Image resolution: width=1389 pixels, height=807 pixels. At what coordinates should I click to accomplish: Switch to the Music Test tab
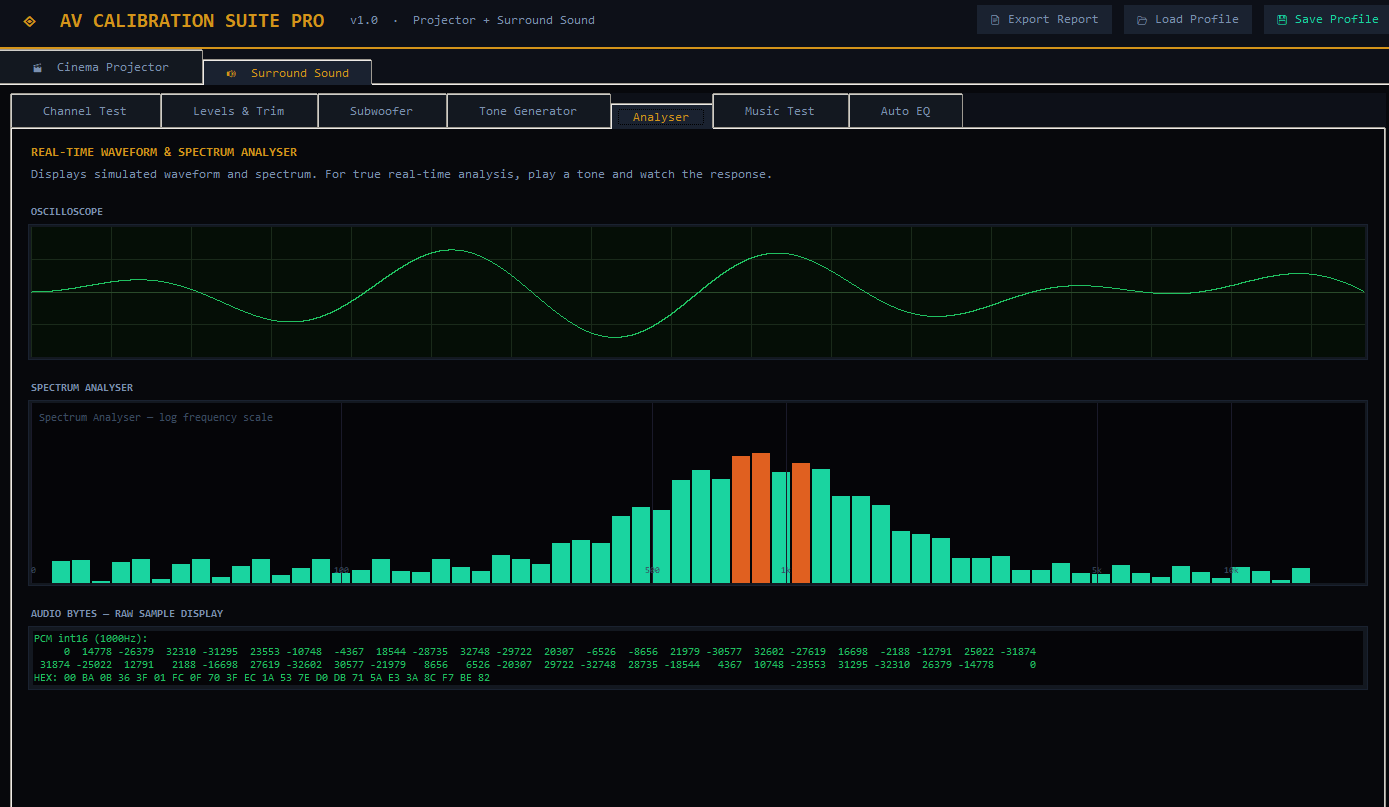coord(780,111)
